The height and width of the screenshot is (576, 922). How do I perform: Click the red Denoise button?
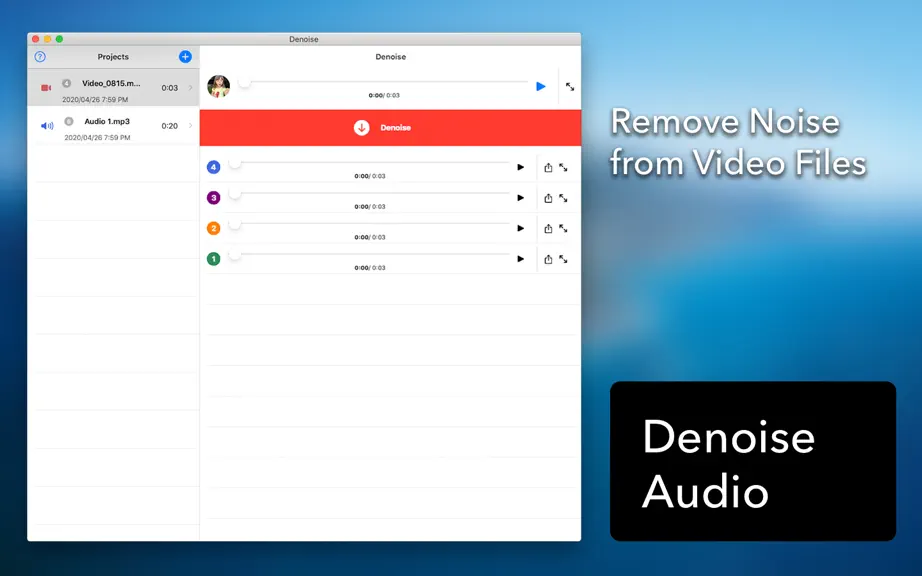390,128
